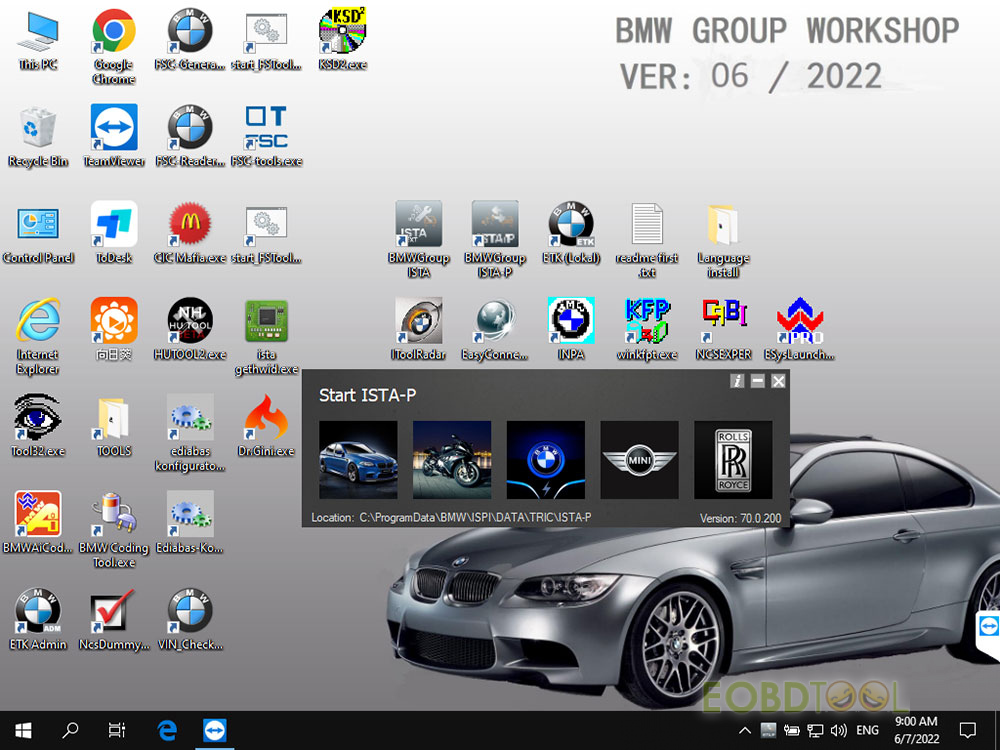Viewport: 1000px width, 750px height.
Task: Launch the Tool32.exe eye icon
Action: [x=38, y=425]
